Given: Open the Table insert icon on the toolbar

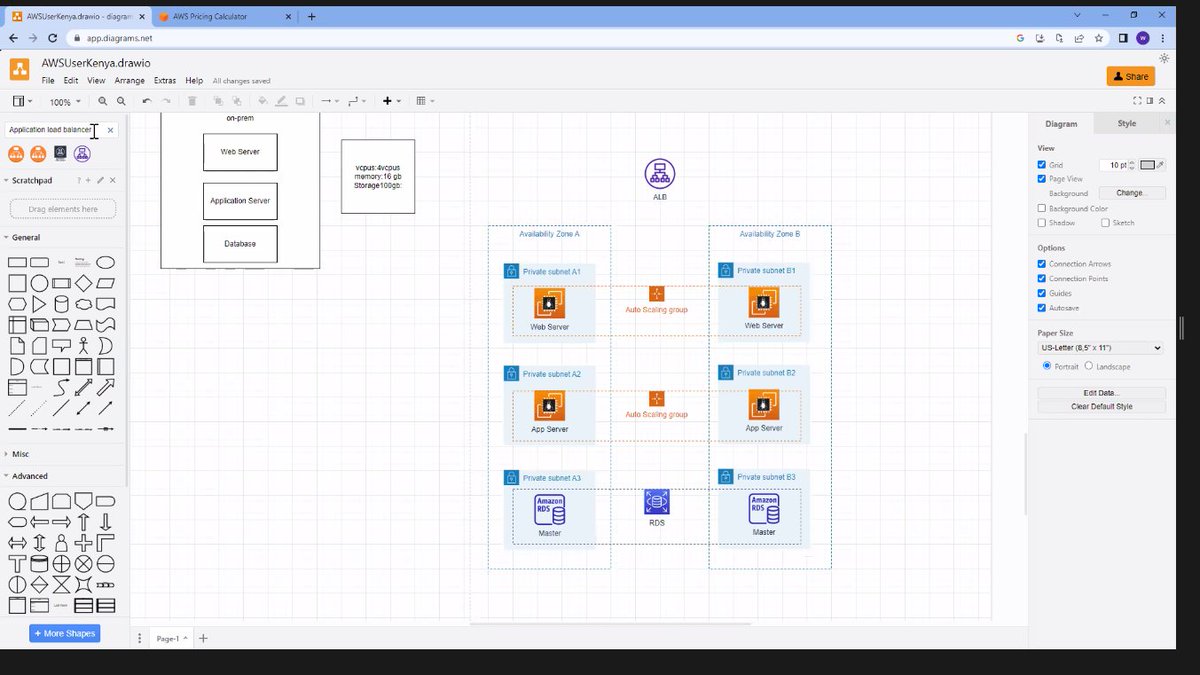Looking at the screenshot, I should coord(420,101).
